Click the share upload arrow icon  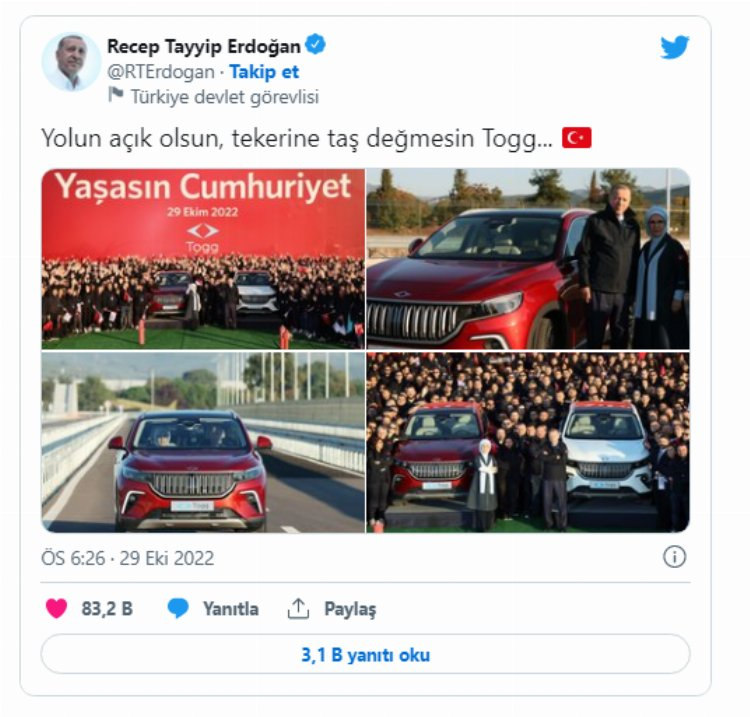point(298,608)
